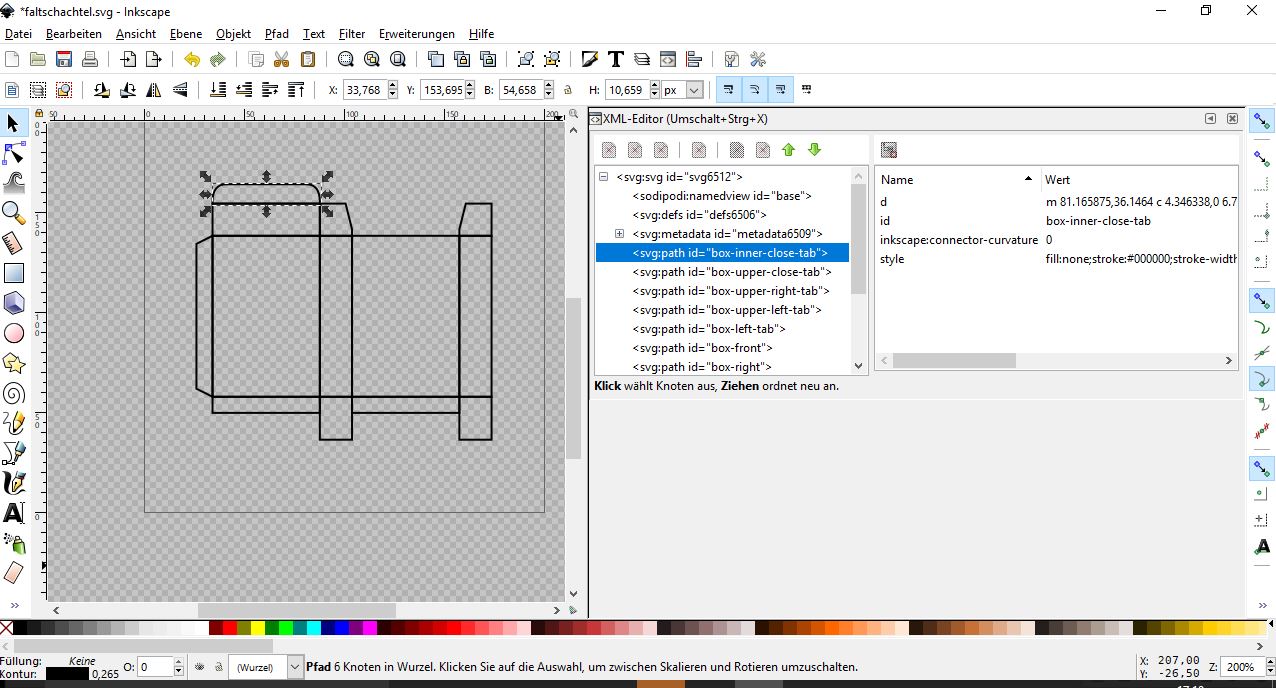Click the Undo arrow in toolbar
Screen dimensions: 1276x688
coord(191,59)
